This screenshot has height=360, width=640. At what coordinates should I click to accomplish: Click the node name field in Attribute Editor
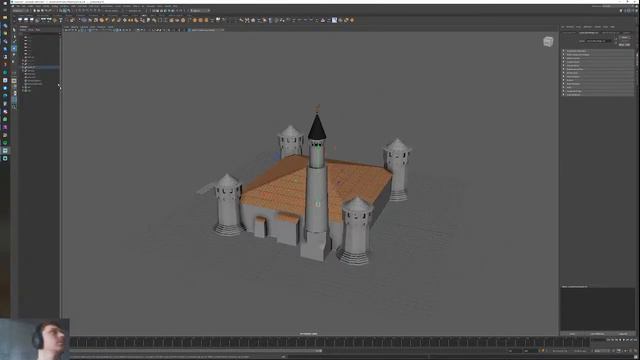[x=599, y=41]
